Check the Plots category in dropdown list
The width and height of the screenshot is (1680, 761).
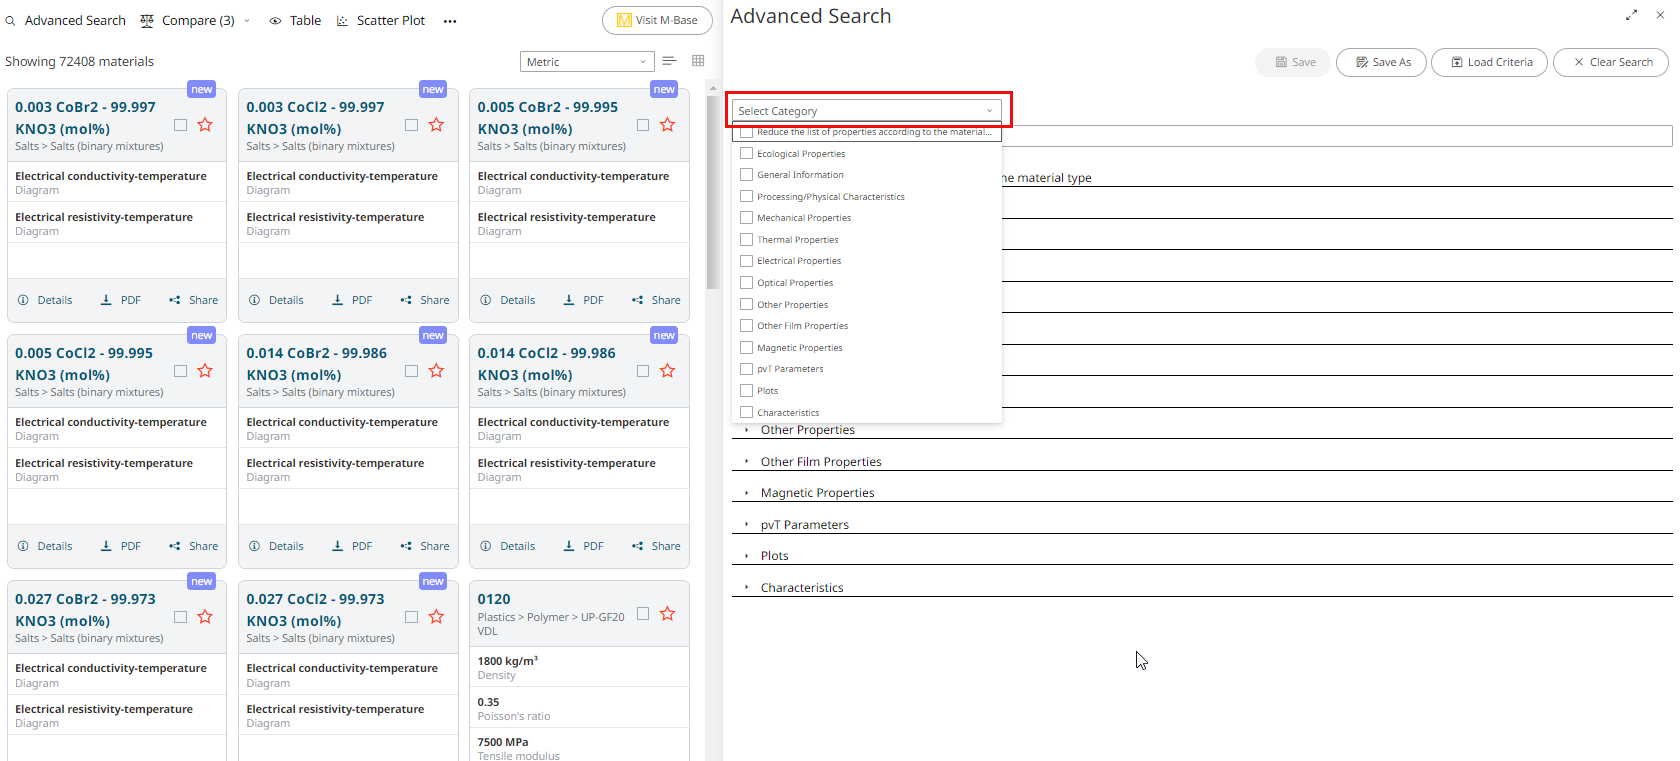[746, 390]
